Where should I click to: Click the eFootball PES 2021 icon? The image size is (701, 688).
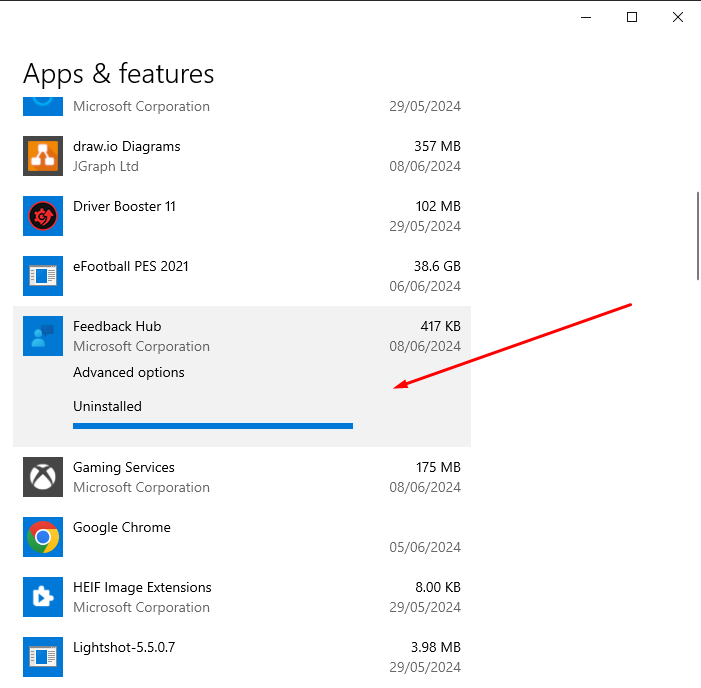coord(43,276)
